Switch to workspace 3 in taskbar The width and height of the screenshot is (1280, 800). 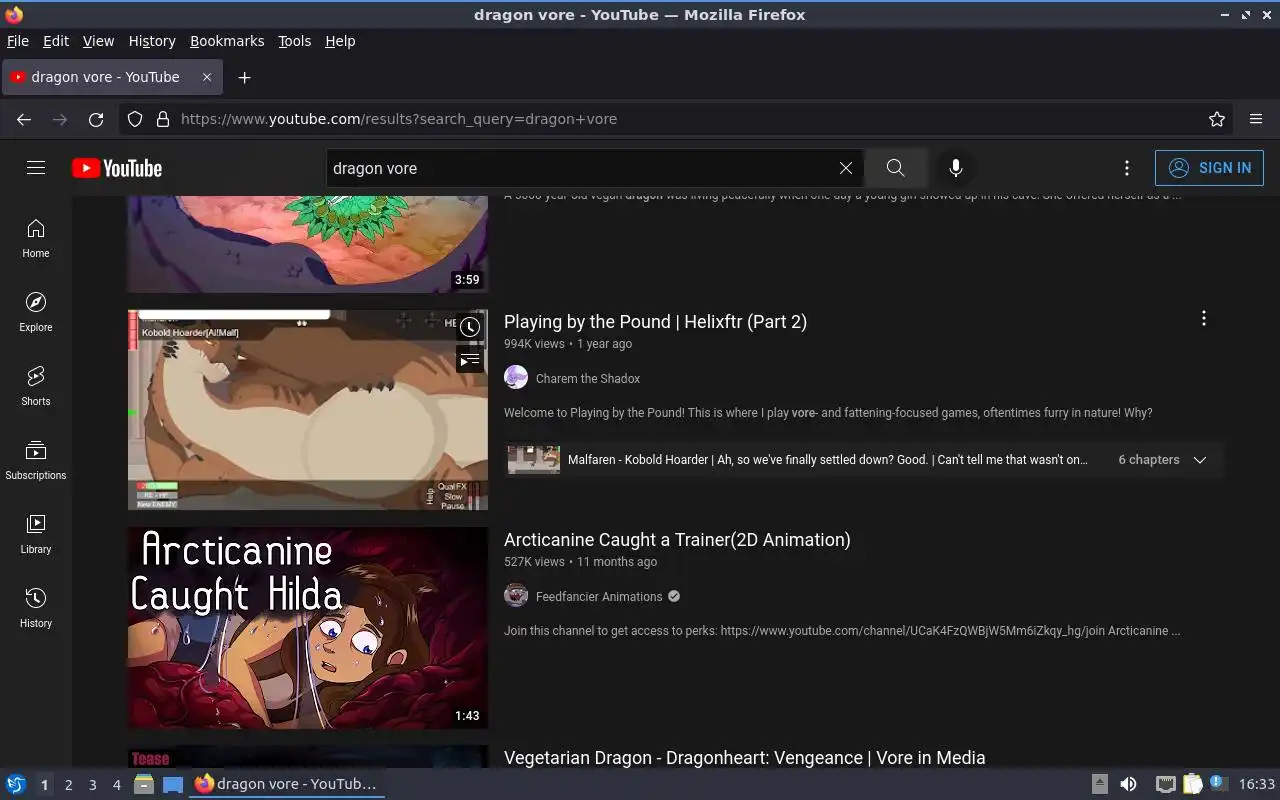click(x=92, y=785)
